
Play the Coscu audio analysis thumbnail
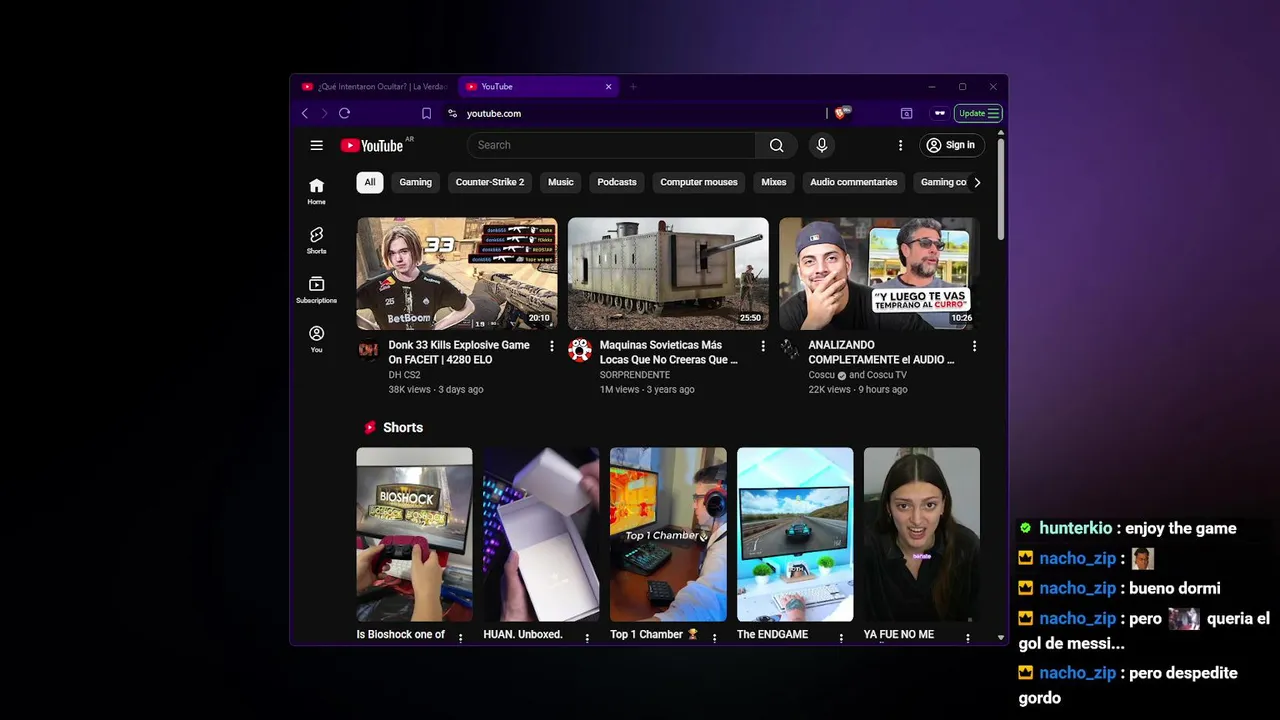[x=879, y=274]
